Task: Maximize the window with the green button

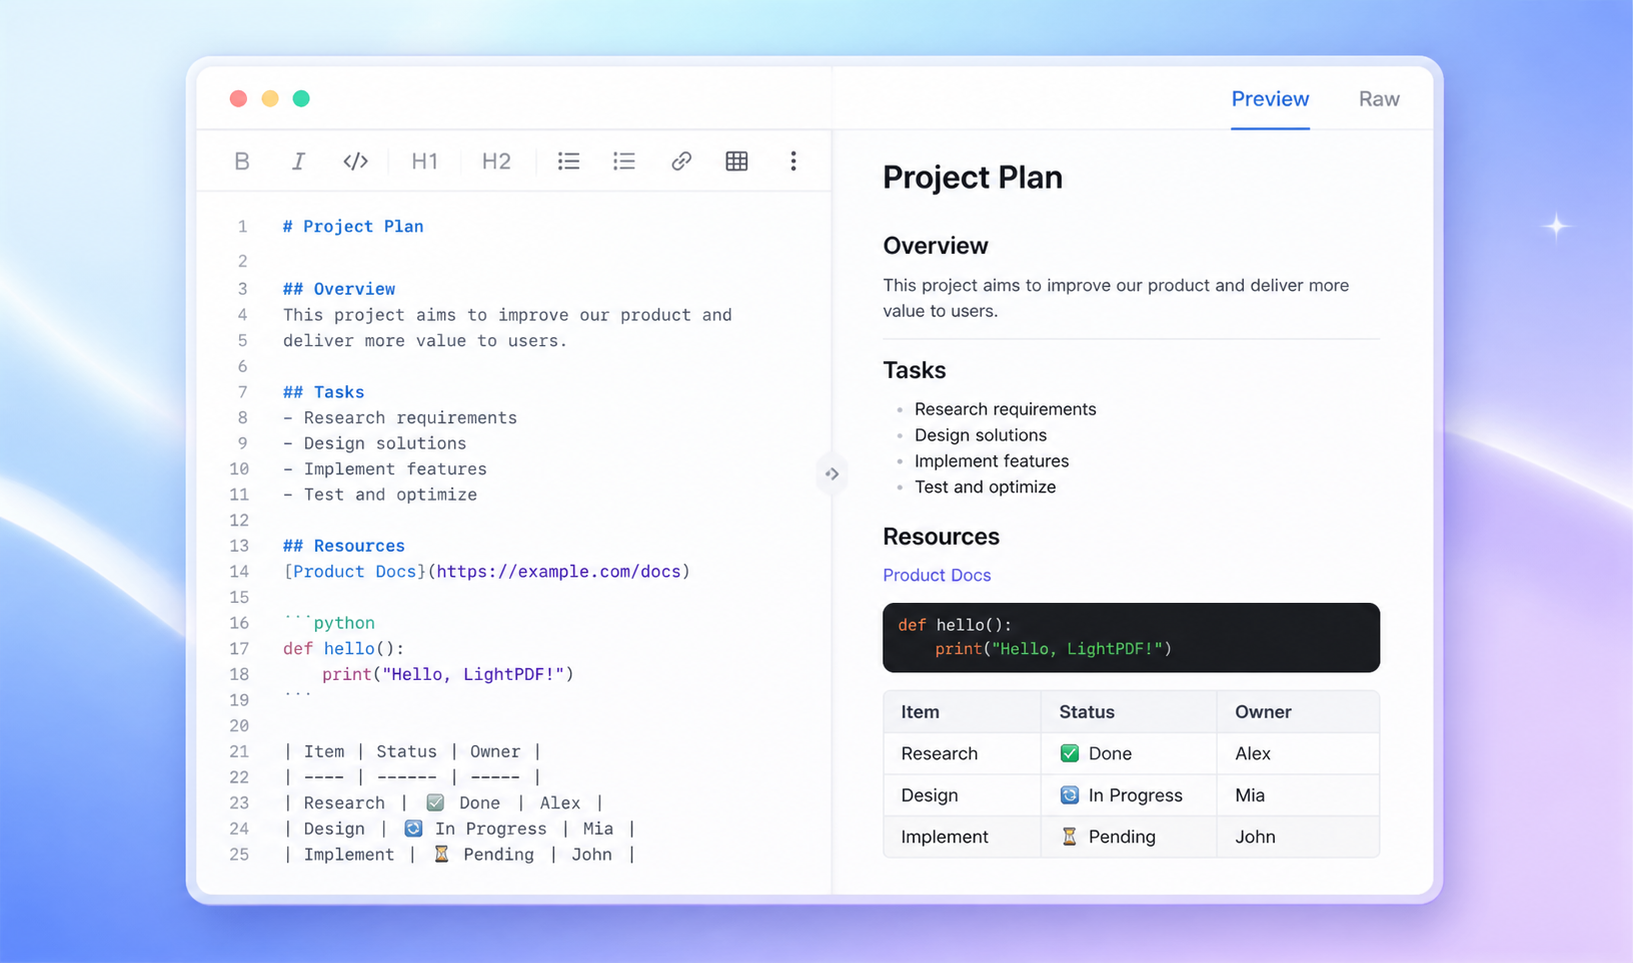Action: point(301,98)
